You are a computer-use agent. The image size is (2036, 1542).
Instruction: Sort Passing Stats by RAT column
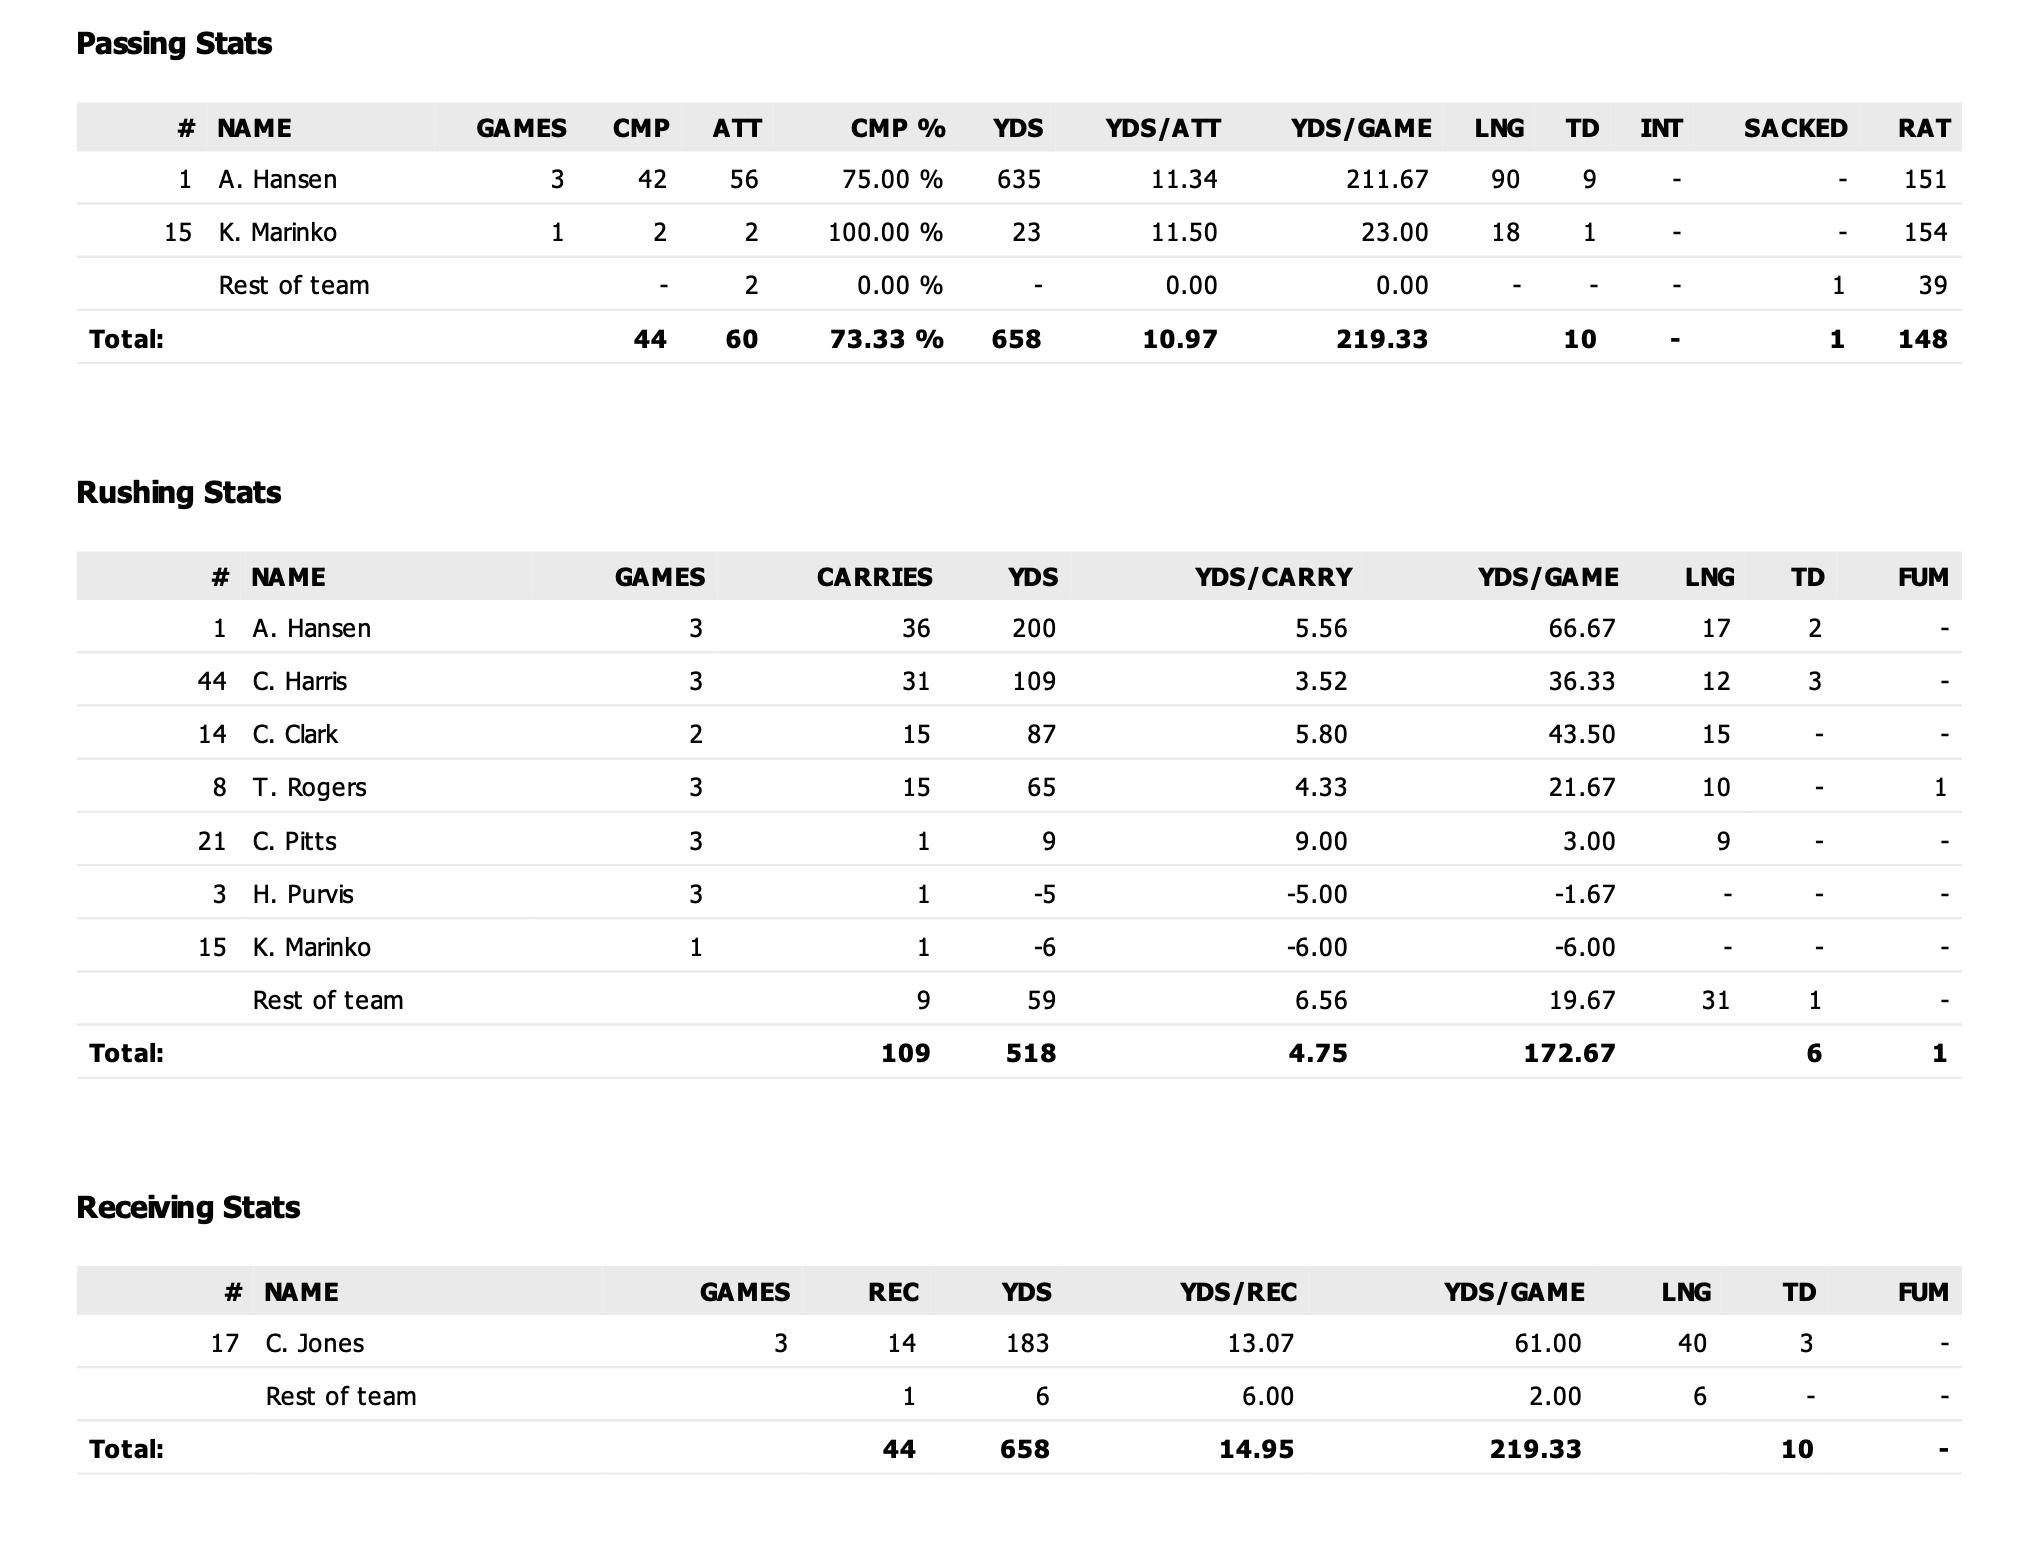pyautogui.click(x=1924, y=128)
